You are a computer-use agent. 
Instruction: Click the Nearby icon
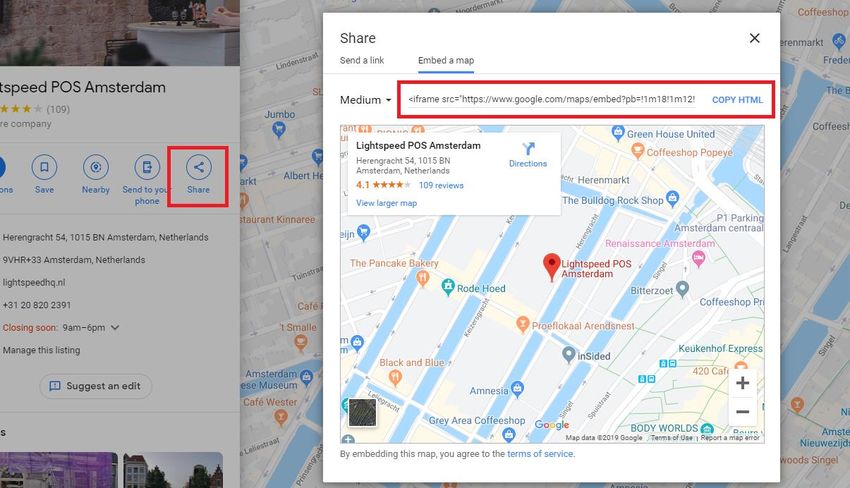[x=95, y=167]
